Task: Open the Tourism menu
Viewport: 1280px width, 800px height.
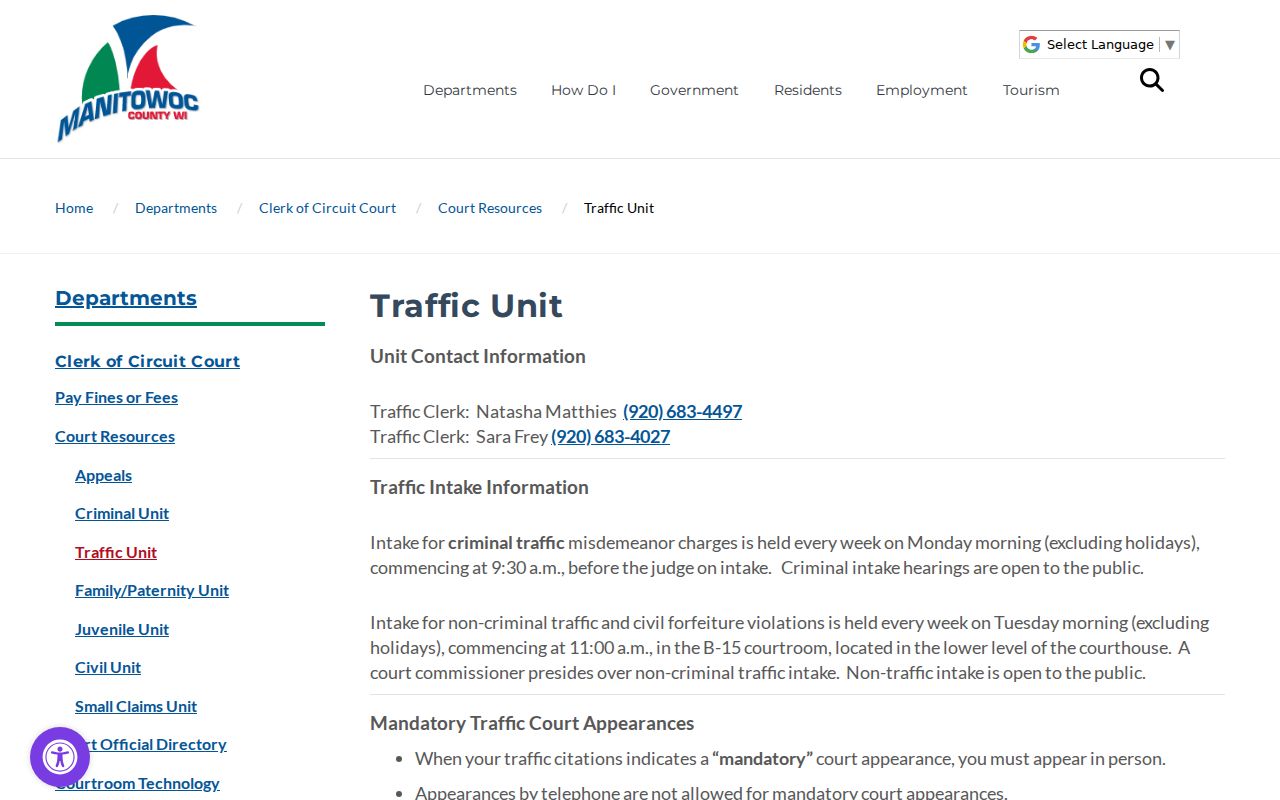Action: [x=1031, y=90]
